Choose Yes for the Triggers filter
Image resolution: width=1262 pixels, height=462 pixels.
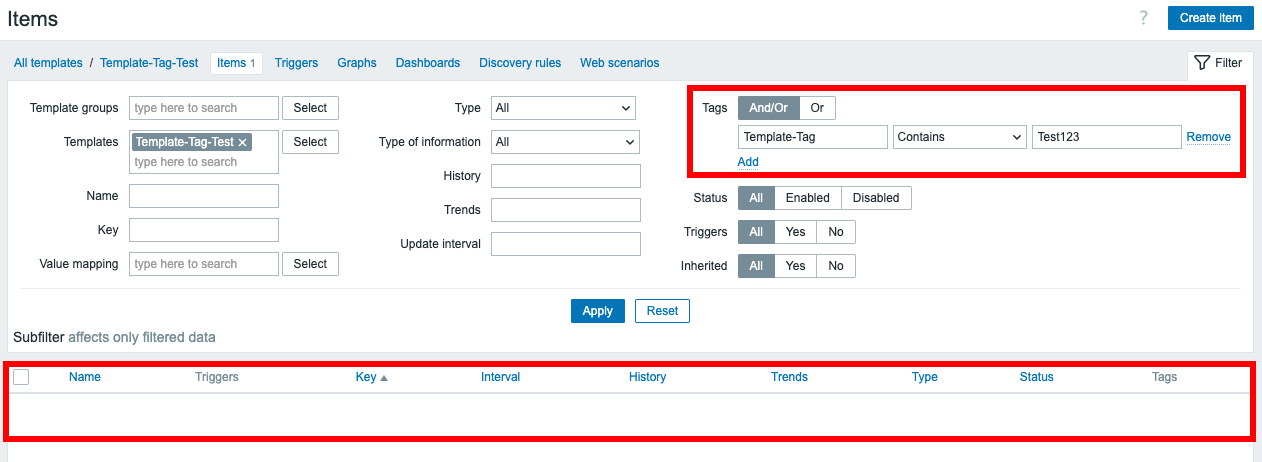point(795,232)
